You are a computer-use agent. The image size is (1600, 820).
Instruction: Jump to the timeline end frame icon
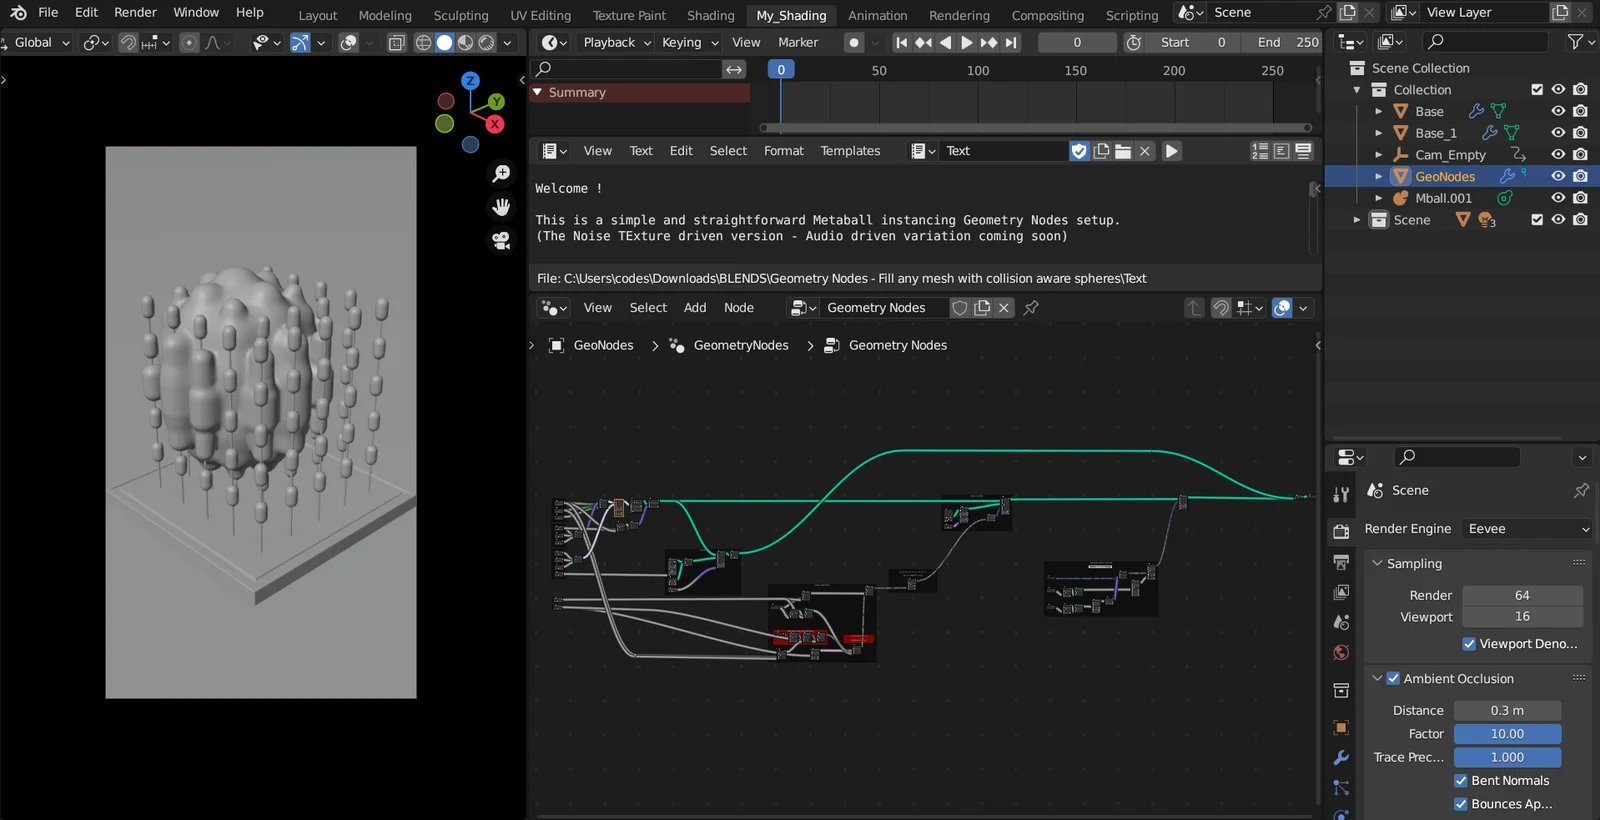click(1011, 42)
